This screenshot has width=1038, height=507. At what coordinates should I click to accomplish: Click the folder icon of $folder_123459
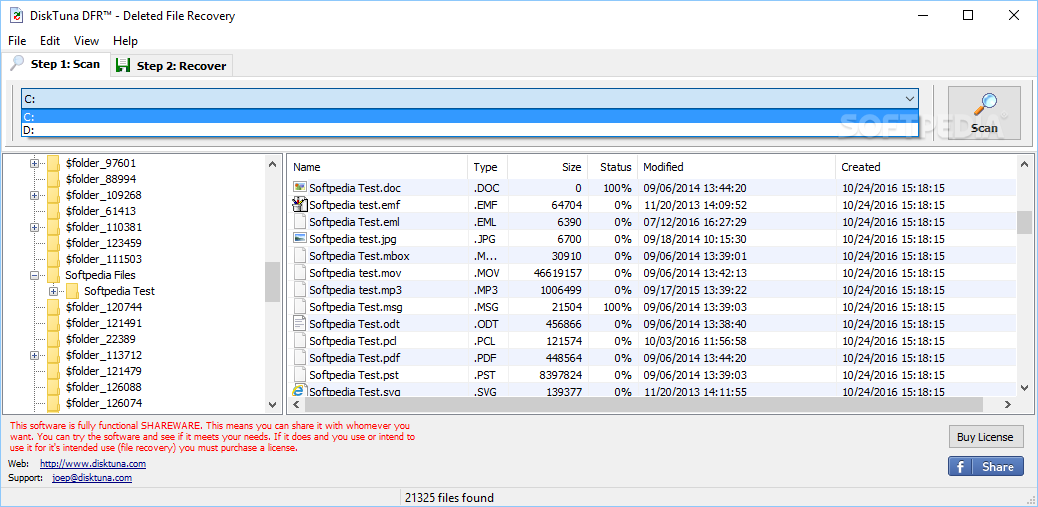(x=54, y=243)
